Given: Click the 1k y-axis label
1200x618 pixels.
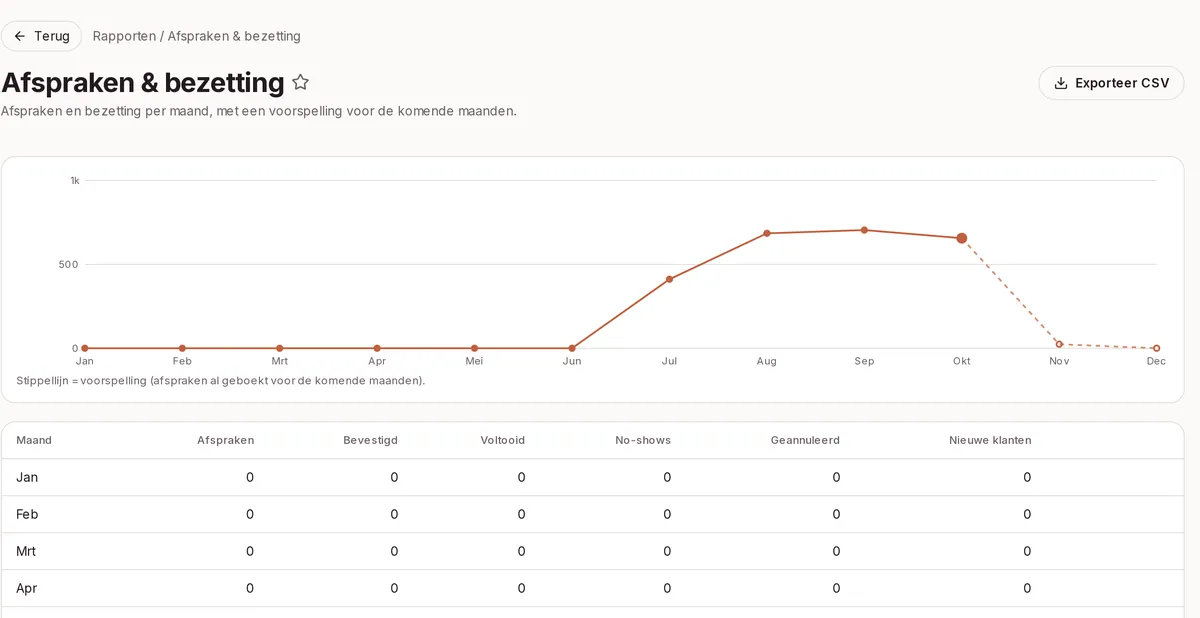Looking at the screenshot, I should pyautogui.click(x=75, y=181).
